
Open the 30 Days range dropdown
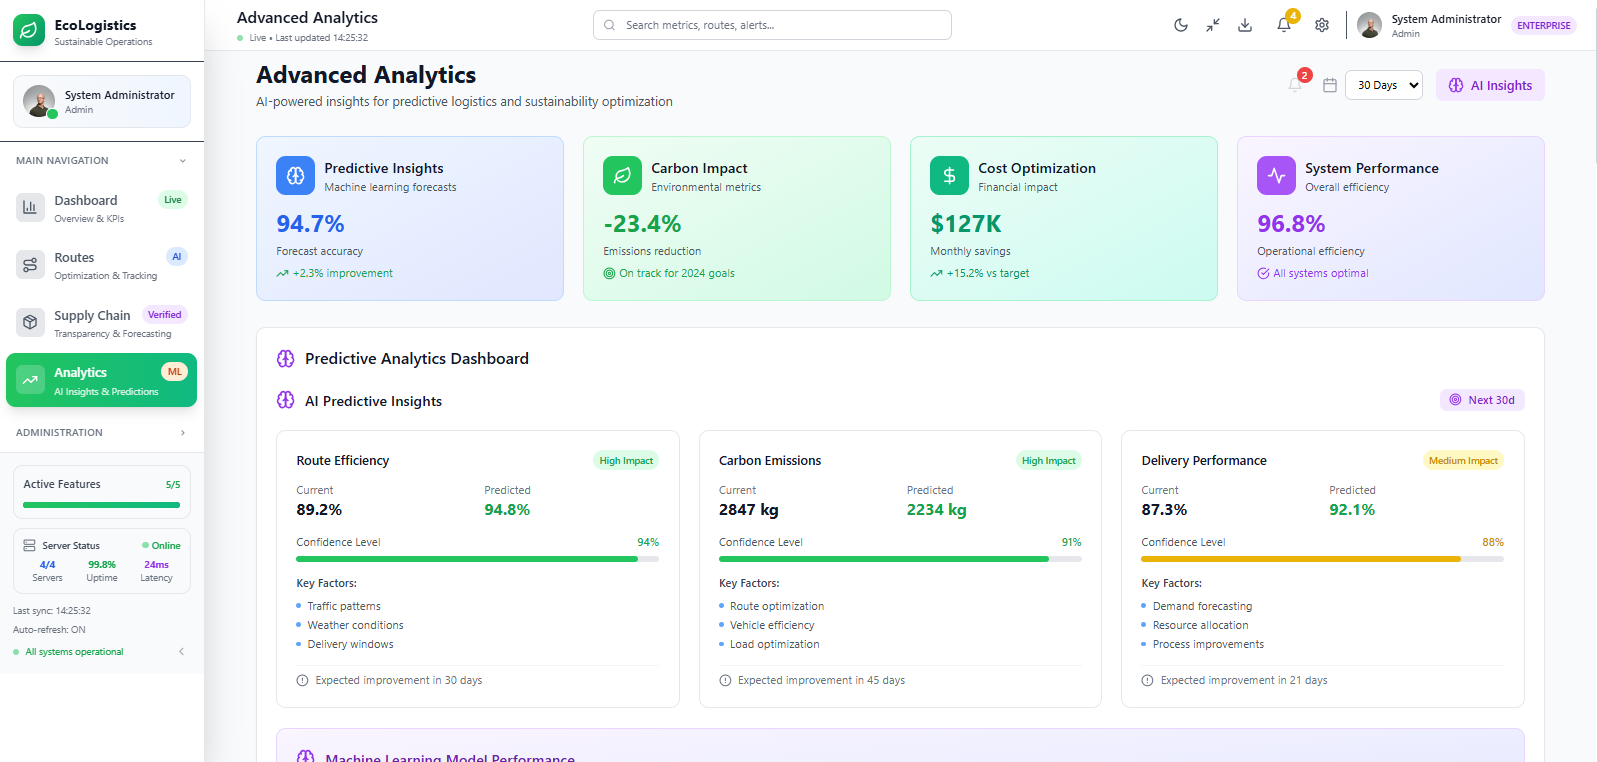1384,85
